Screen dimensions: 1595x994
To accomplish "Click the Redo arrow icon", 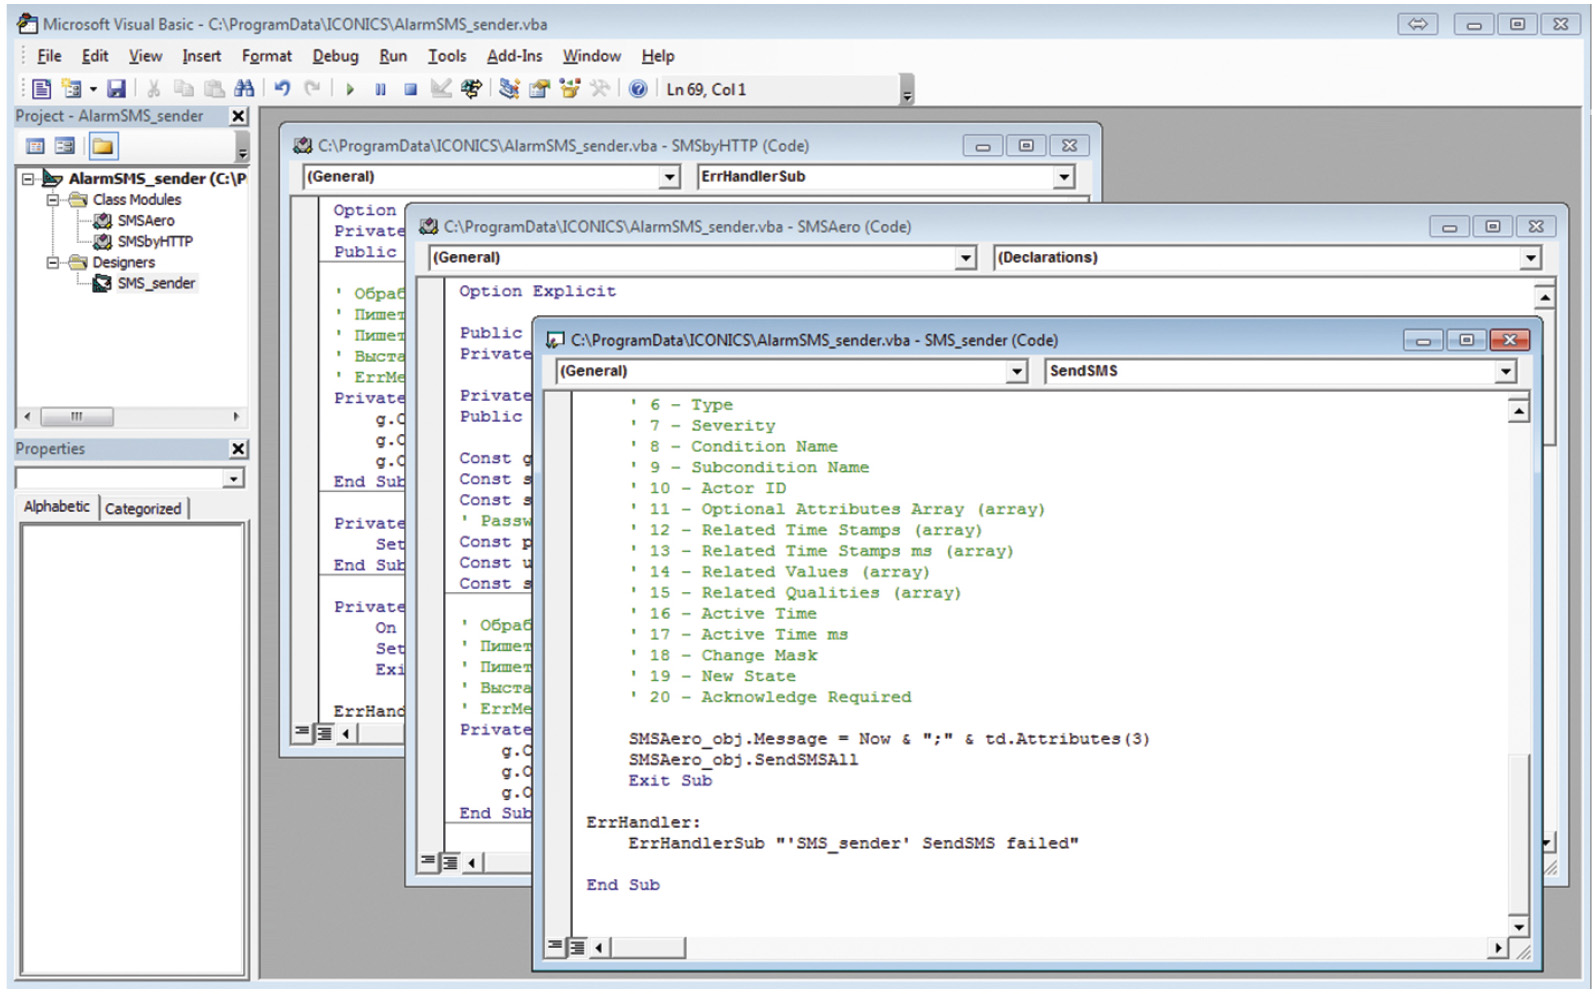I will [312, 89].
